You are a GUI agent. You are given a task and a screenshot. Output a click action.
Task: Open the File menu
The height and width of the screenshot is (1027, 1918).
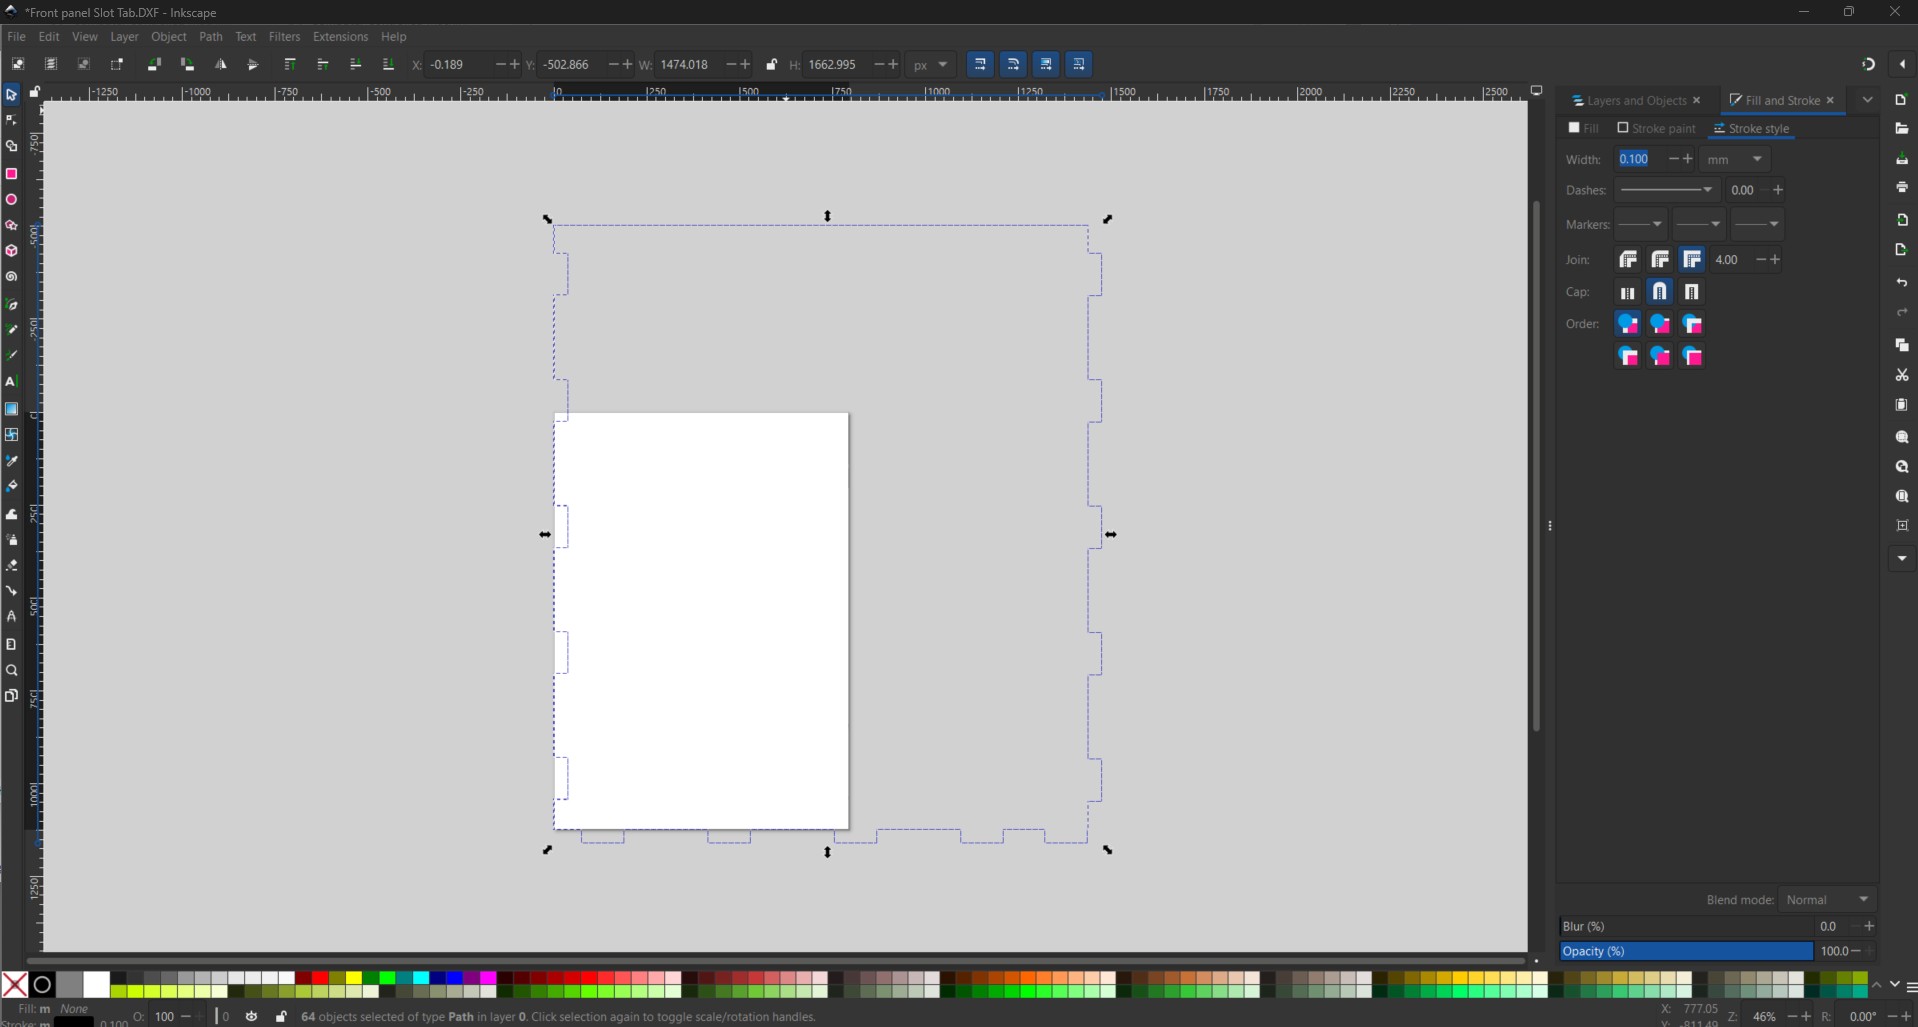click(x=16, y=36)
